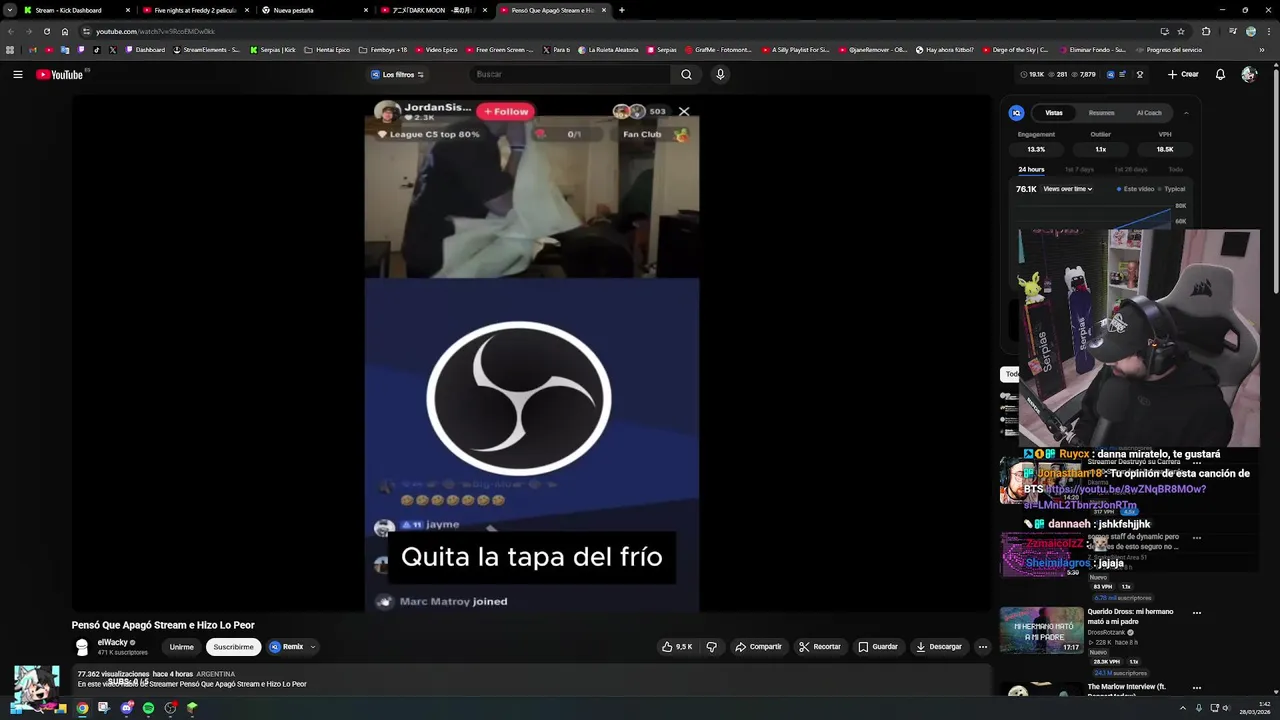Toggle Este video series in chart
1280x720 pixels.
[1136, 189]
